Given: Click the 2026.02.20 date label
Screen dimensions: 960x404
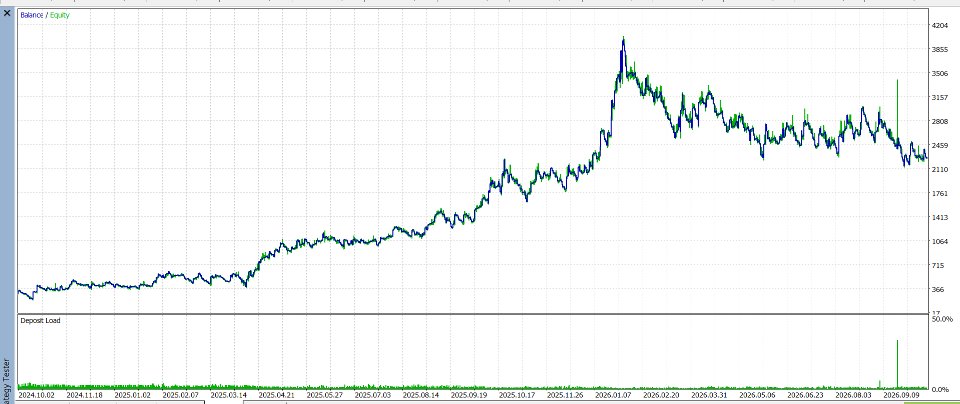Looking at the screenshot, I should coord(661,395).
